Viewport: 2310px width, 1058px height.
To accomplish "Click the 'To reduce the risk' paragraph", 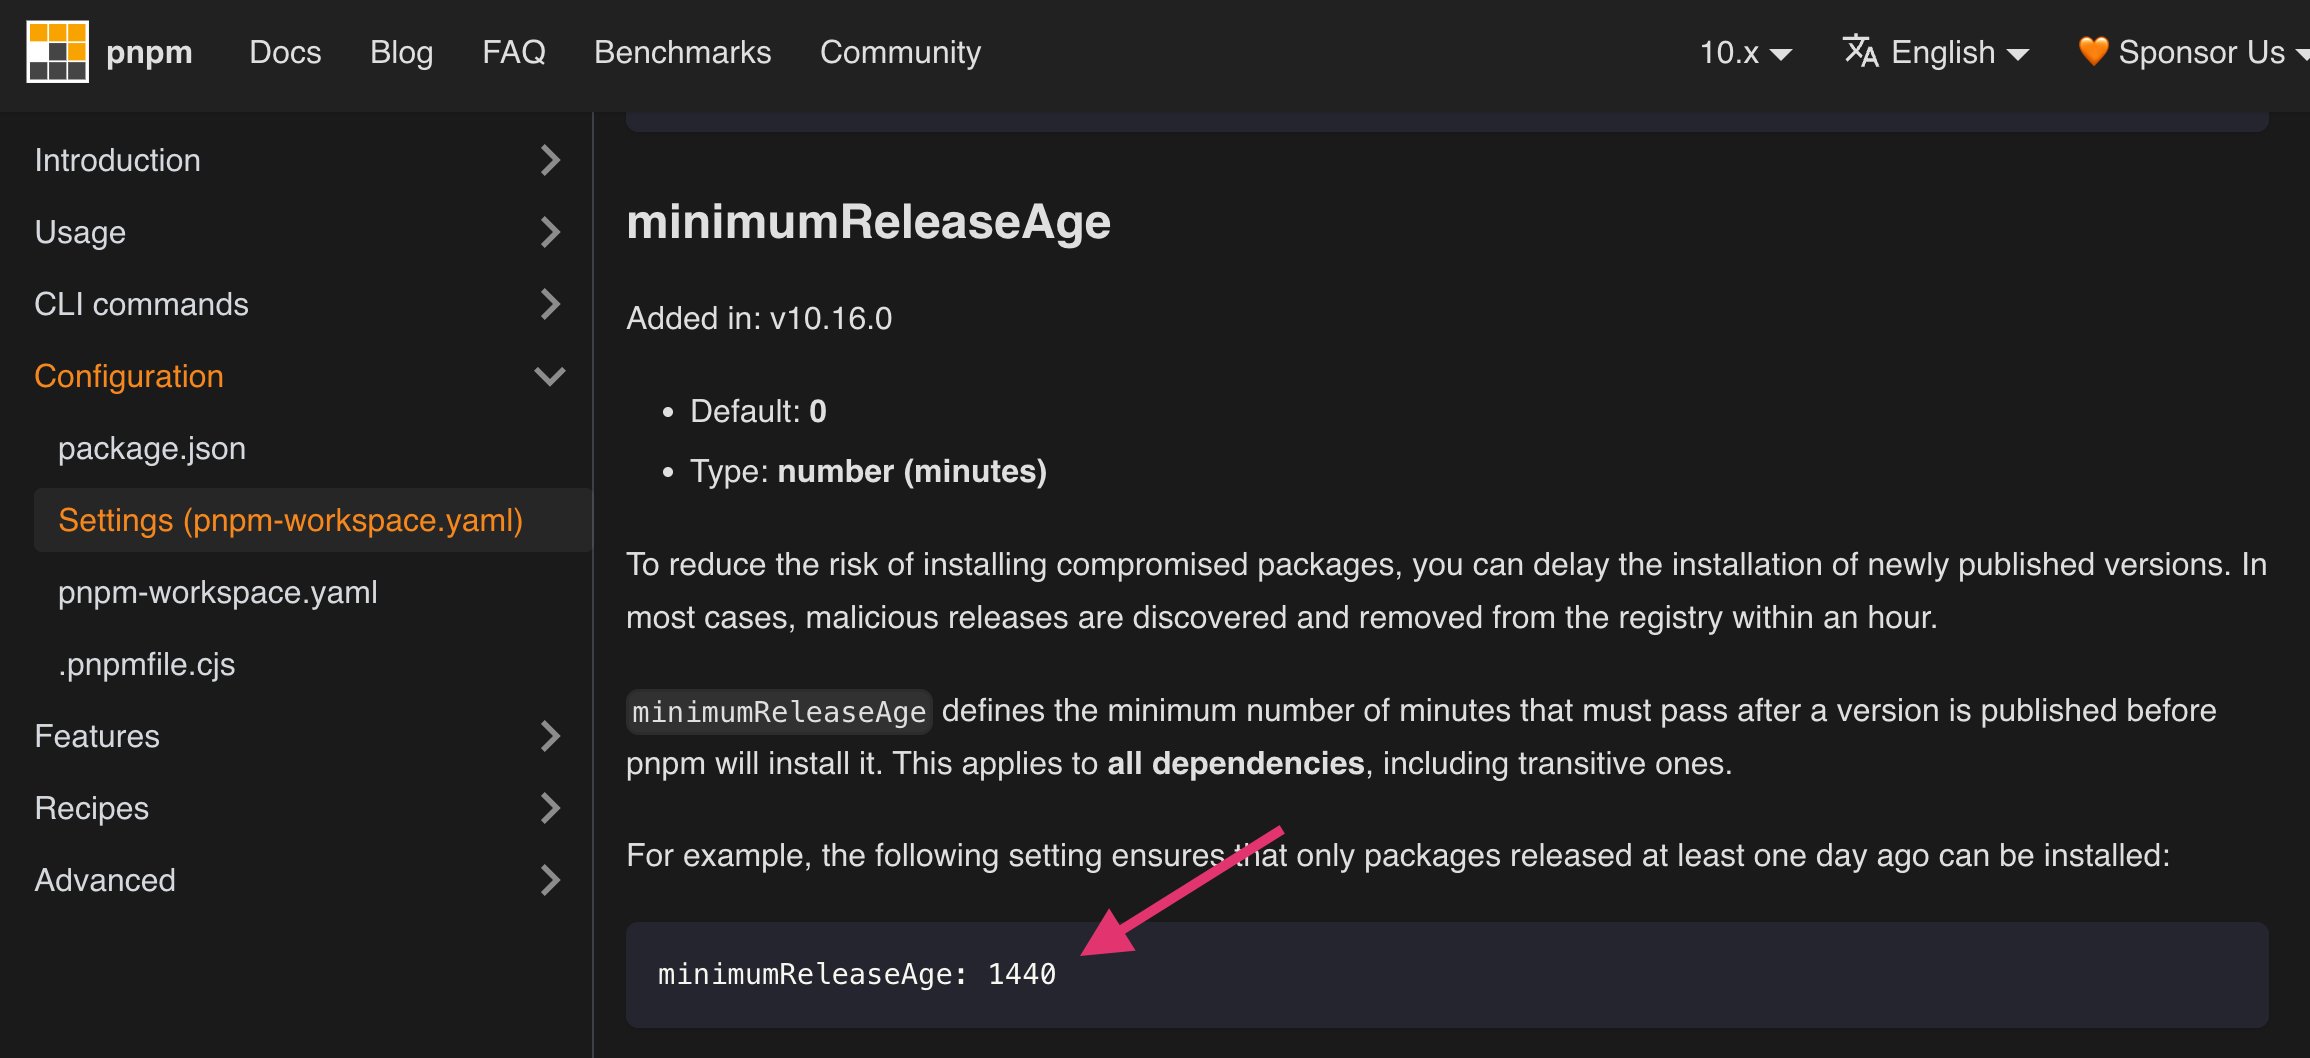I will 1446,590.
